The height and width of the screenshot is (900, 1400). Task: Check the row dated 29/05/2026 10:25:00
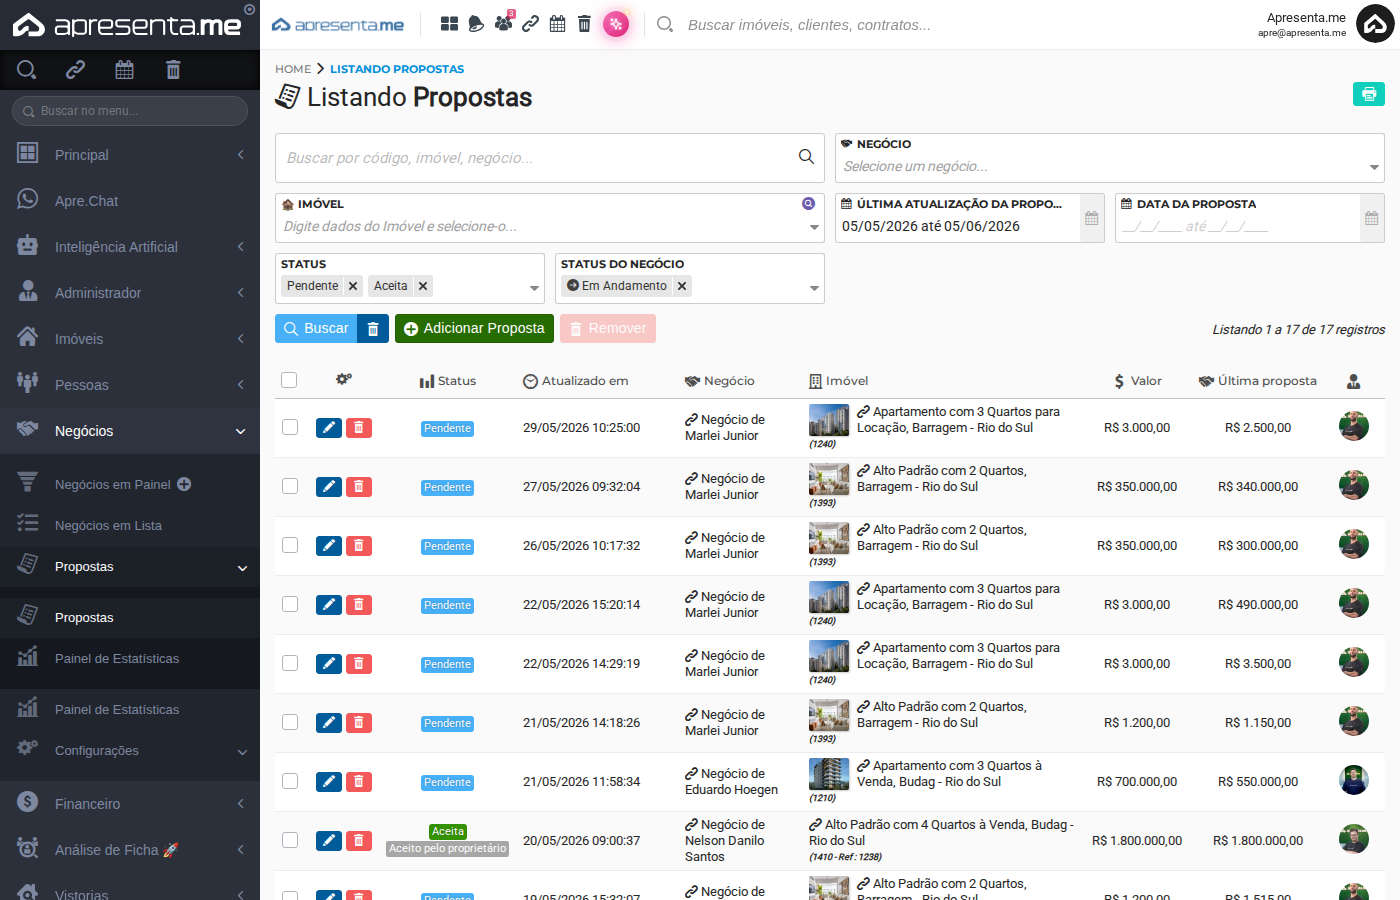pyautogui.click(x=290, y=427)
